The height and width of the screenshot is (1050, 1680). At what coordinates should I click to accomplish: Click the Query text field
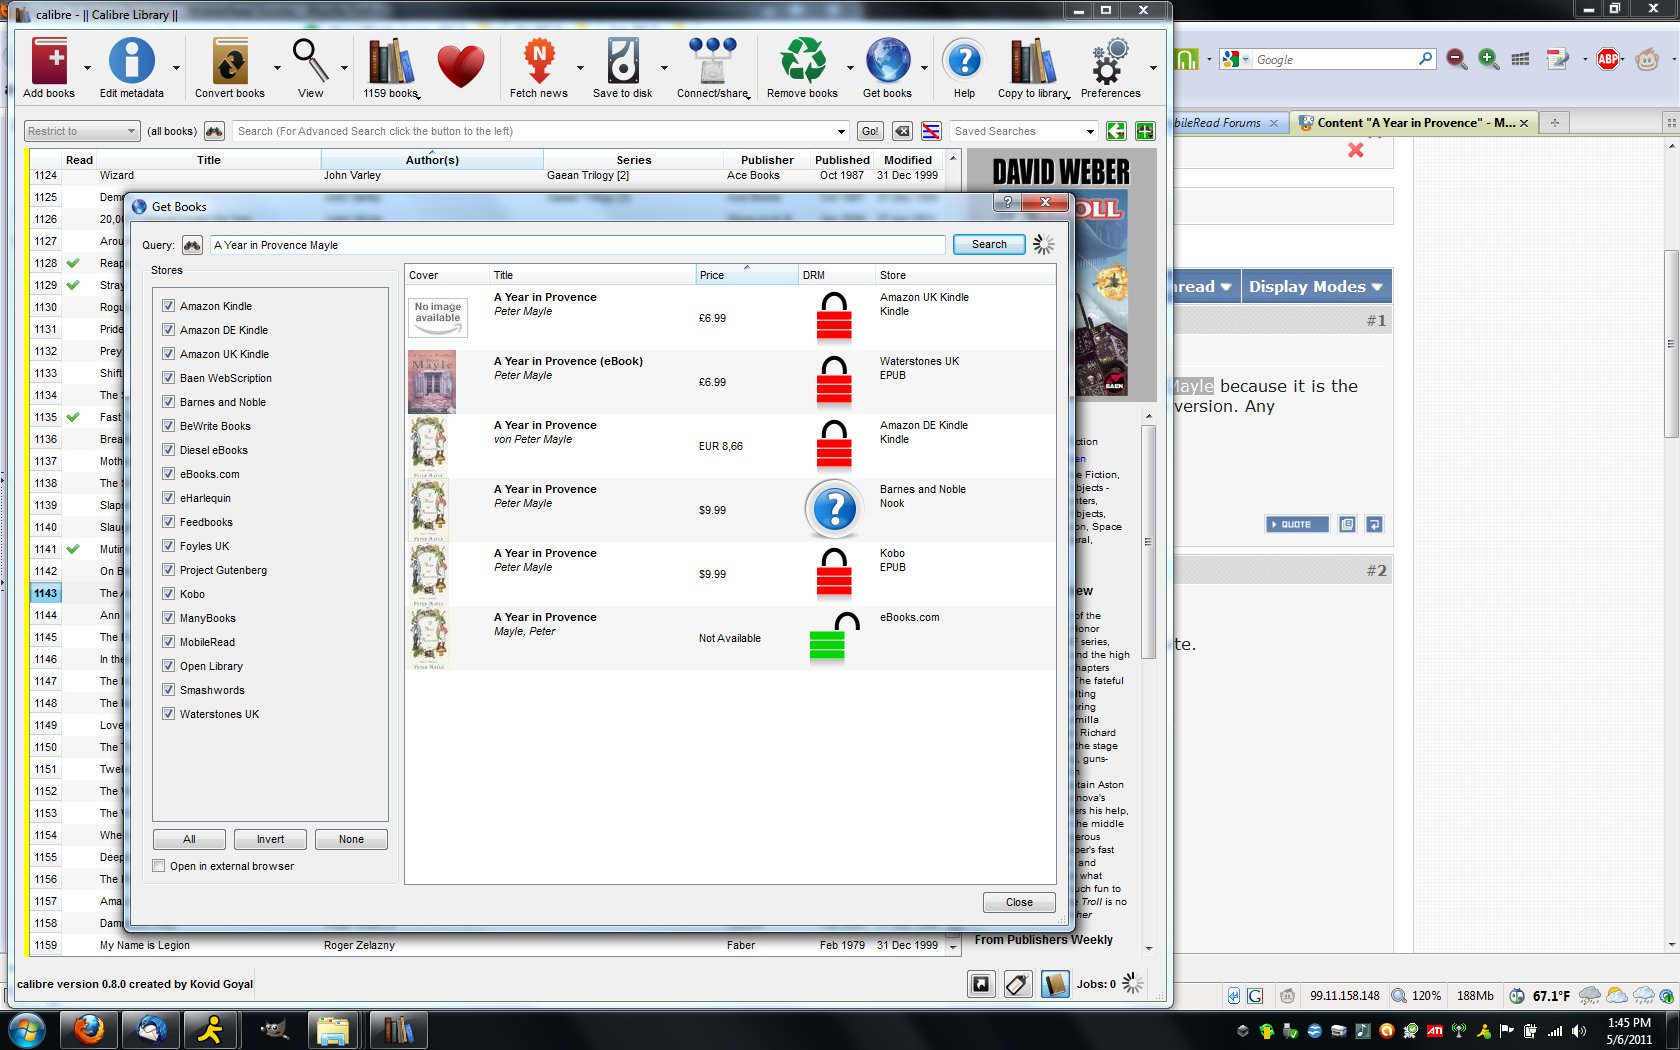(x=577, y=245)
